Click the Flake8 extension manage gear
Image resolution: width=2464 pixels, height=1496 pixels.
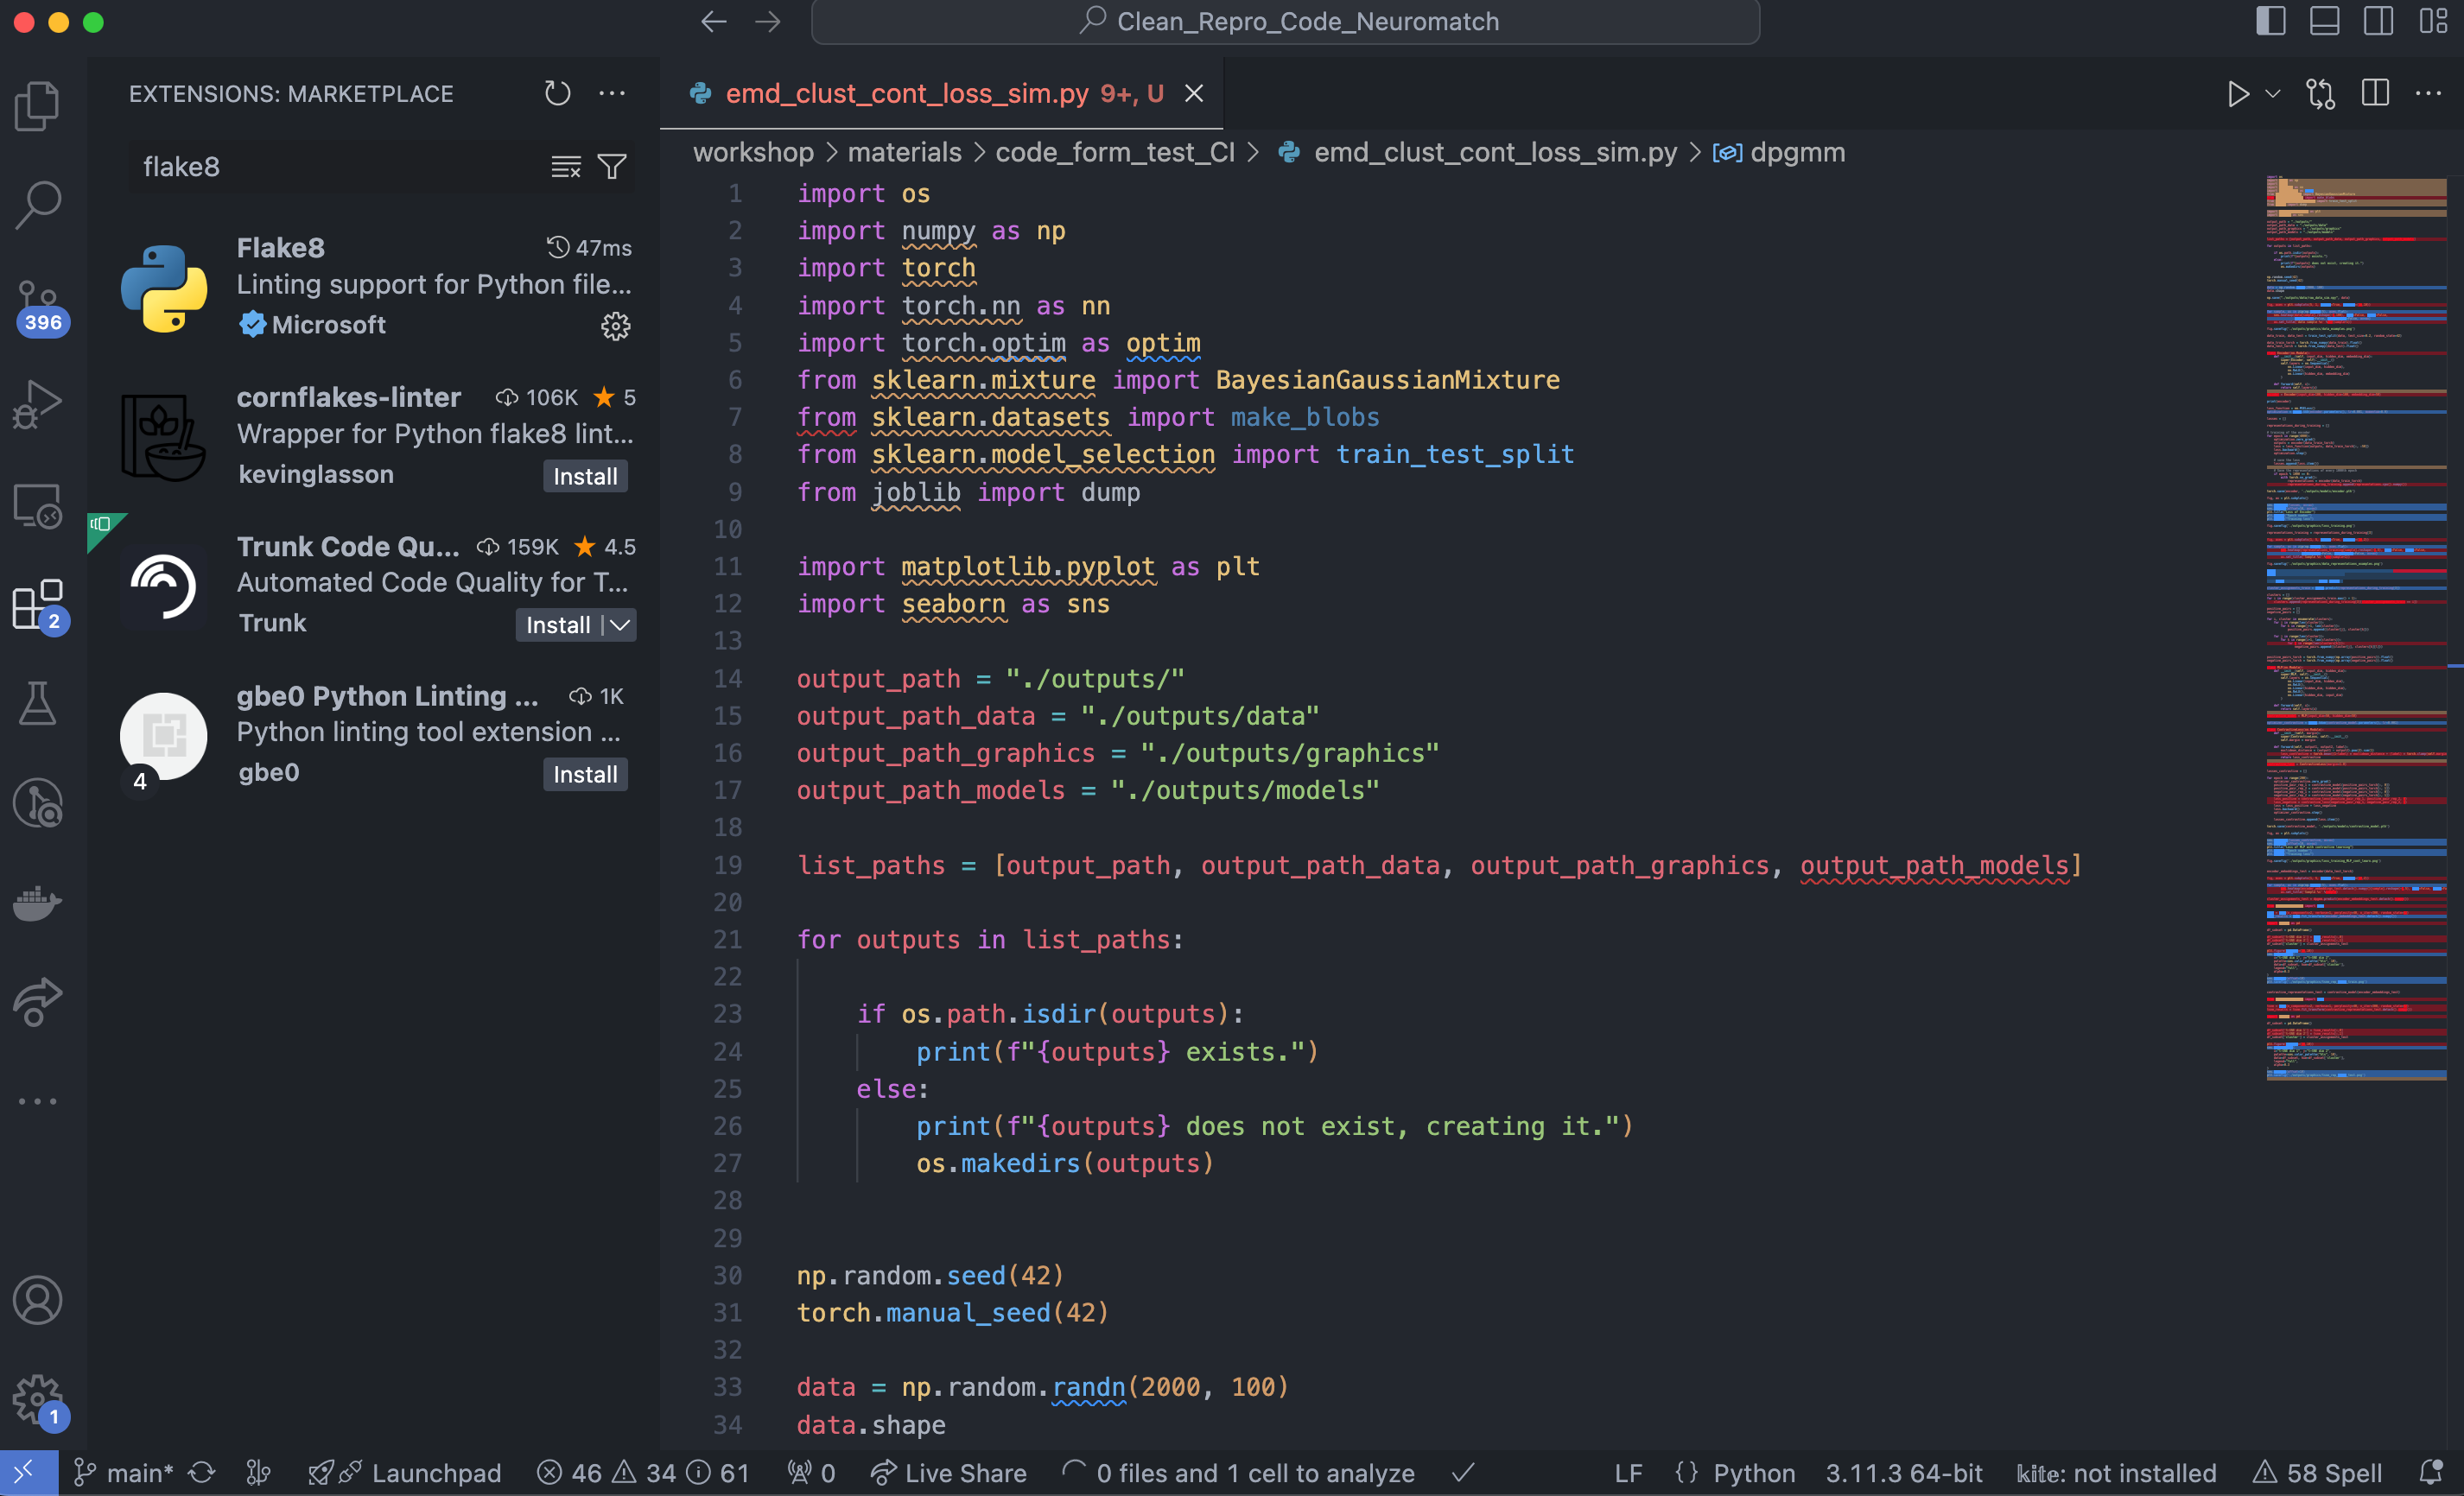[615, 326]
